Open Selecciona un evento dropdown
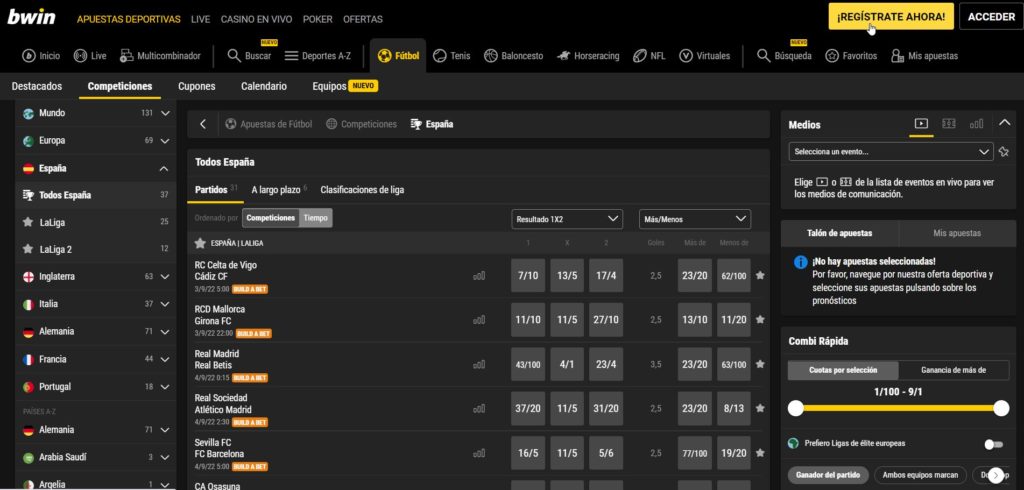This screenshot has height=490, width=1024. [891, 152]
